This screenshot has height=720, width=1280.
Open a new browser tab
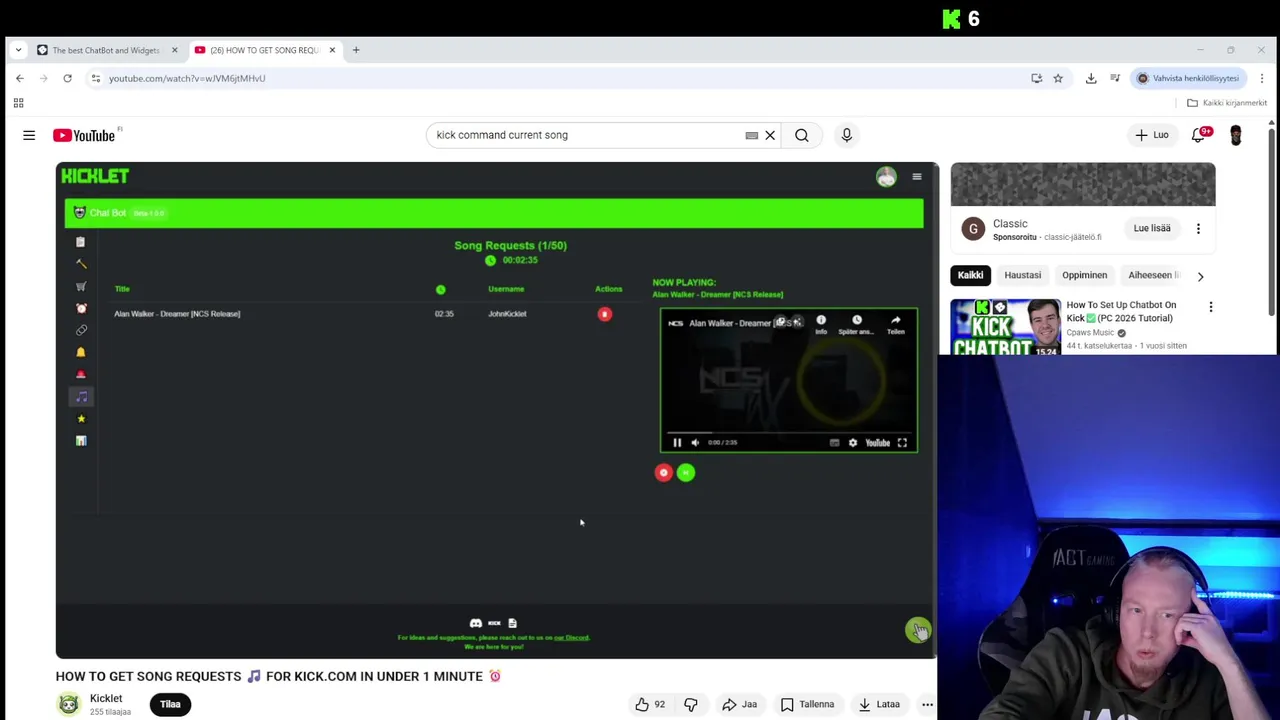coord(355,50)
